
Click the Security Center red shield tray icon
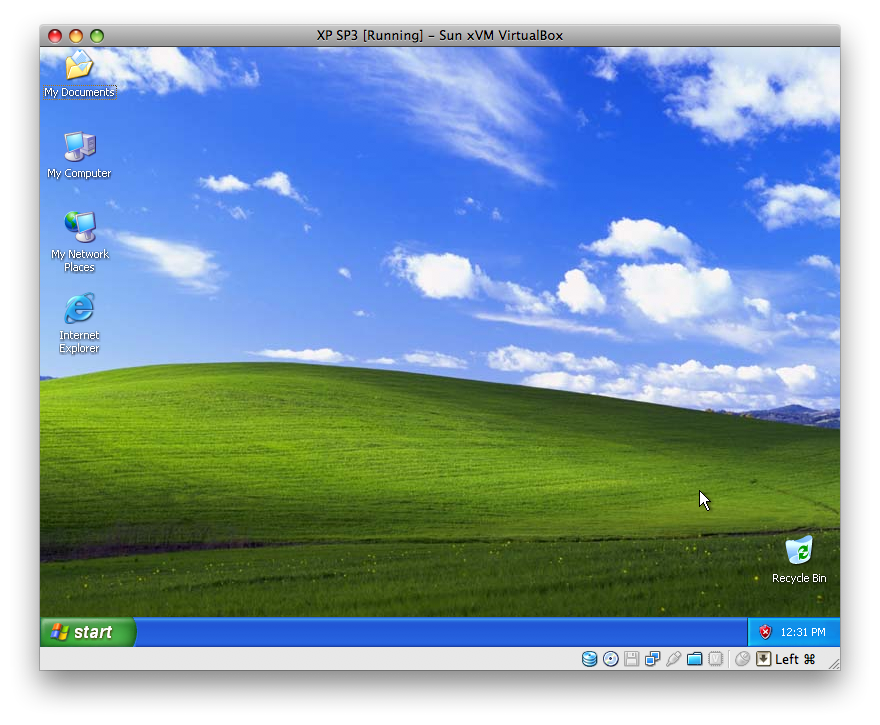[766, 632]
